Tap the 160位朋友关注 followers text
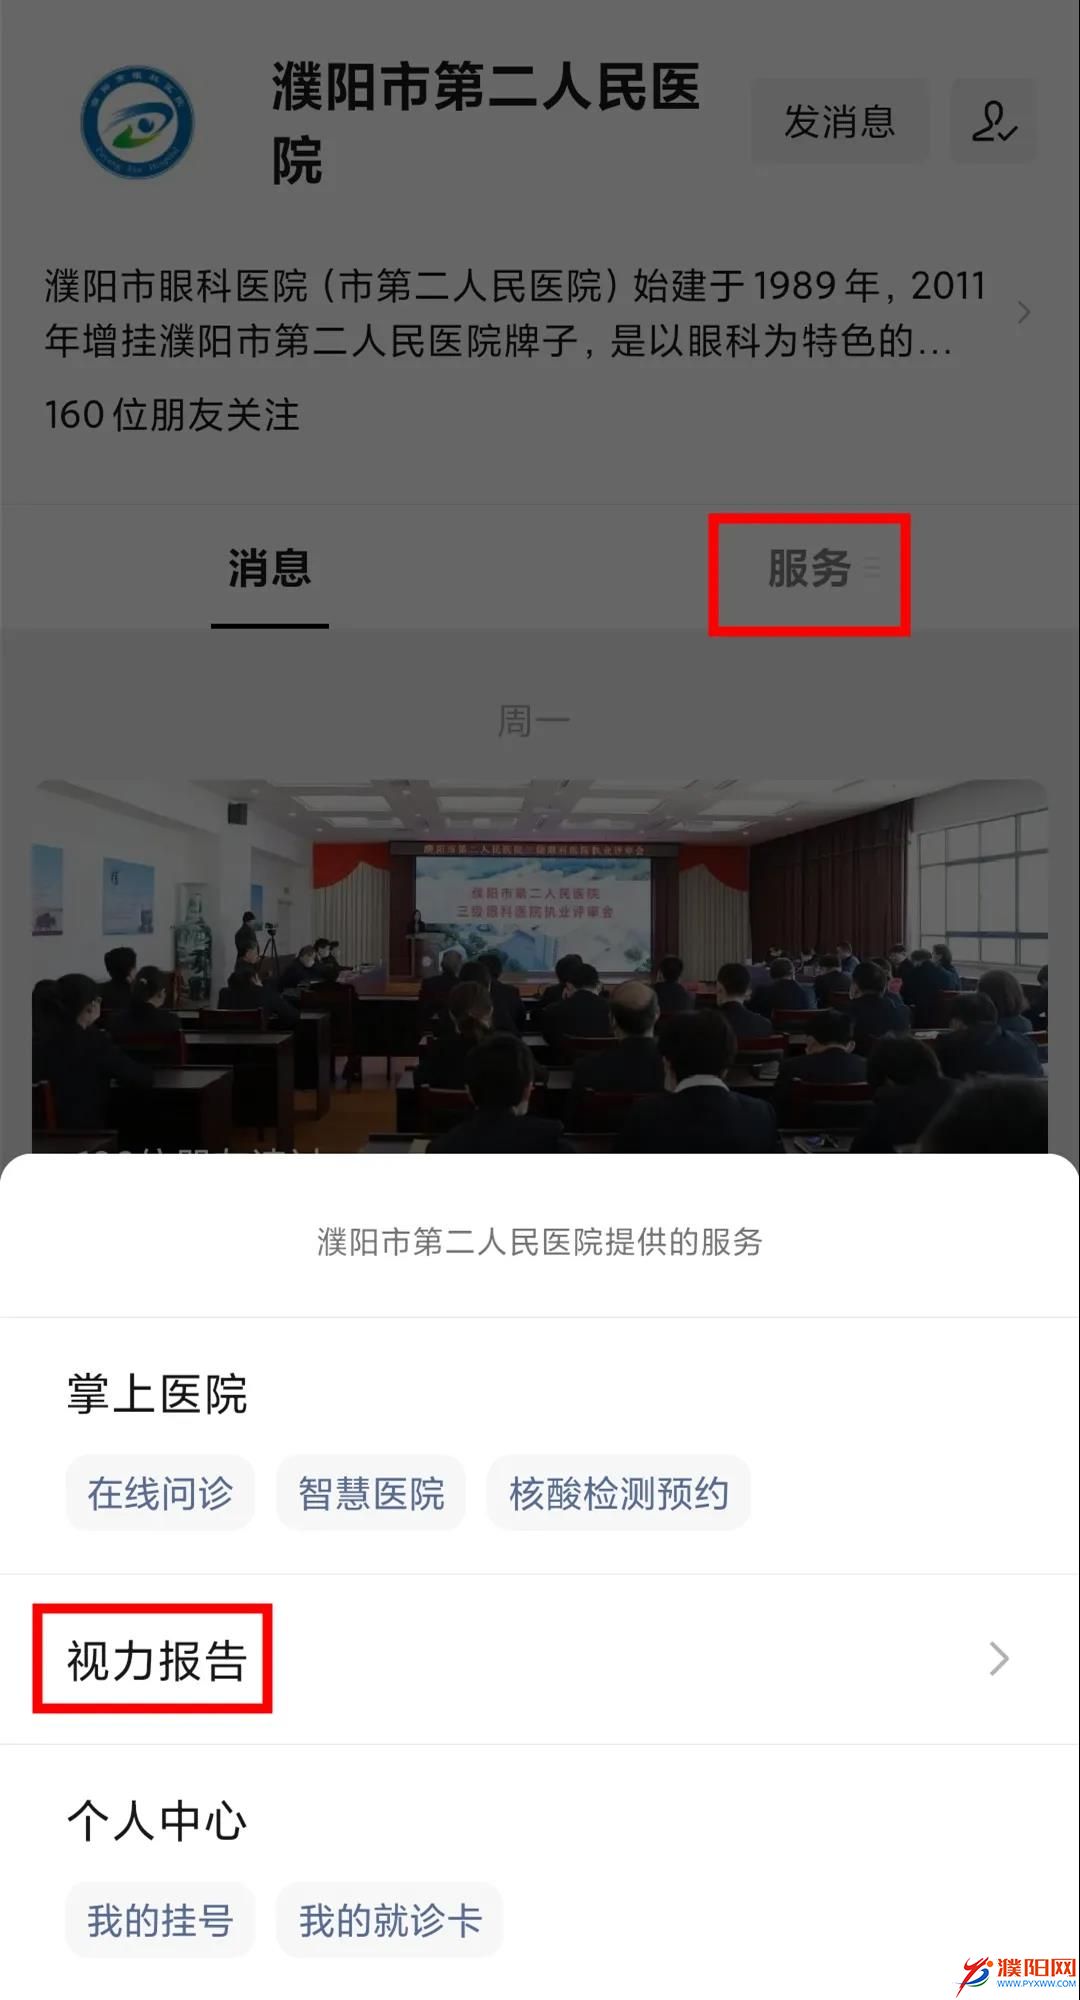This screenshot has height=2000, width=1080. [172, 414]
